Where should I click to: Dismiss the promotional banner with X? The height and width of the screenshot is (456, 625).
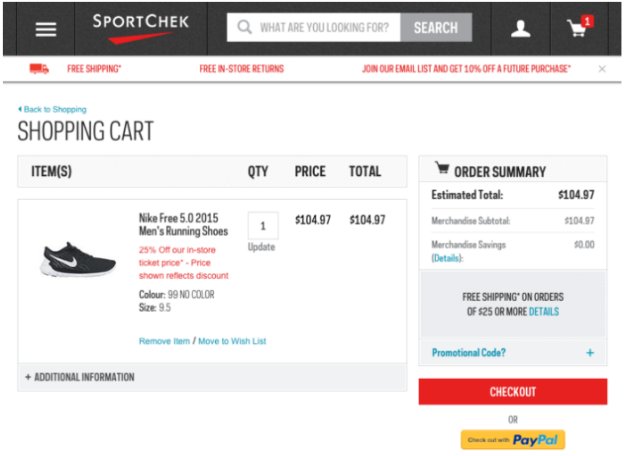coord(602,69)
